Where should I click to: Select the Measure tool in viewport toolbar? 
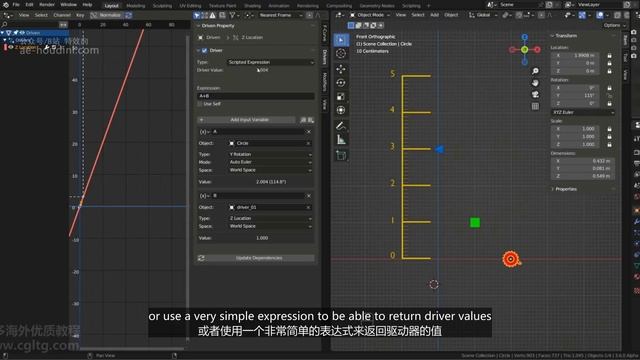coord(341,140)
